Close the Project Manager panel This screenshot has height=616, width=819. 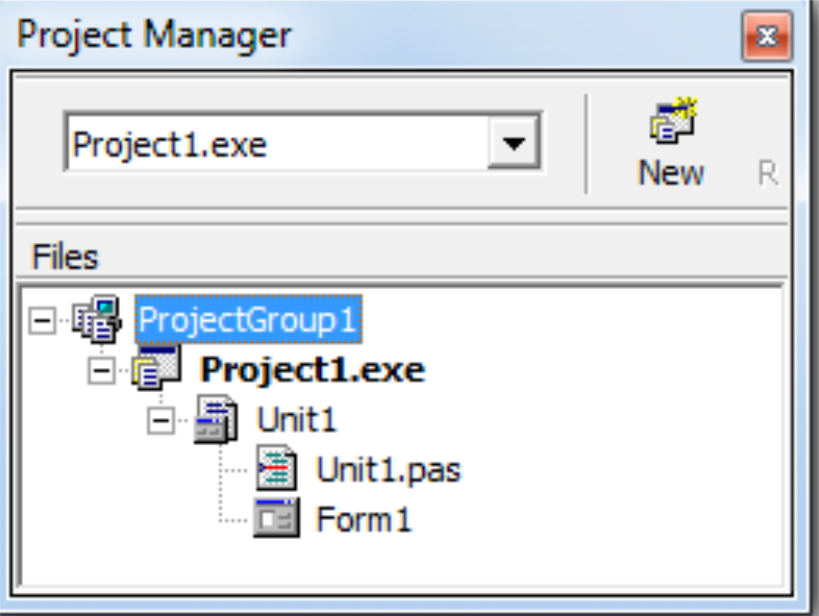(767, 36)
